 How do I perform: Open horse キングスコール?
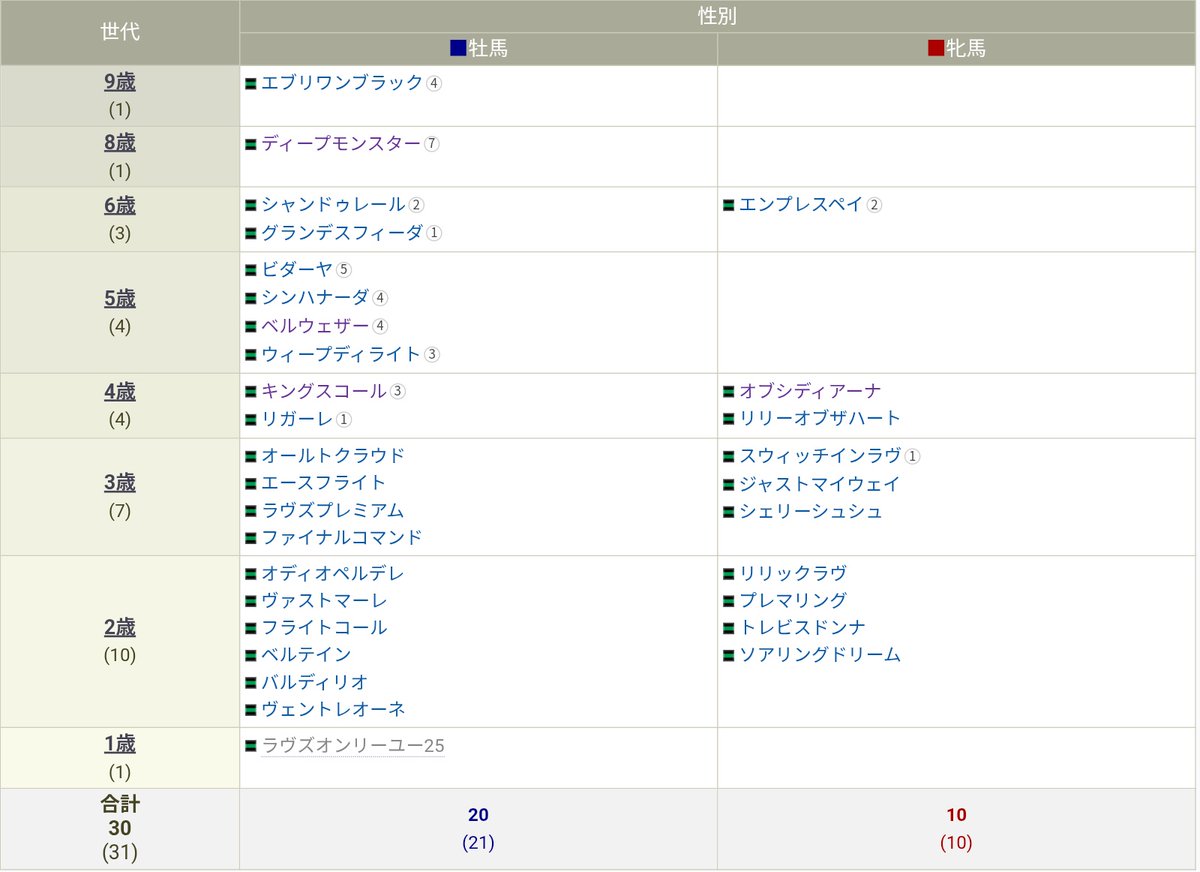pyautogui.click(x=325, y=391)
